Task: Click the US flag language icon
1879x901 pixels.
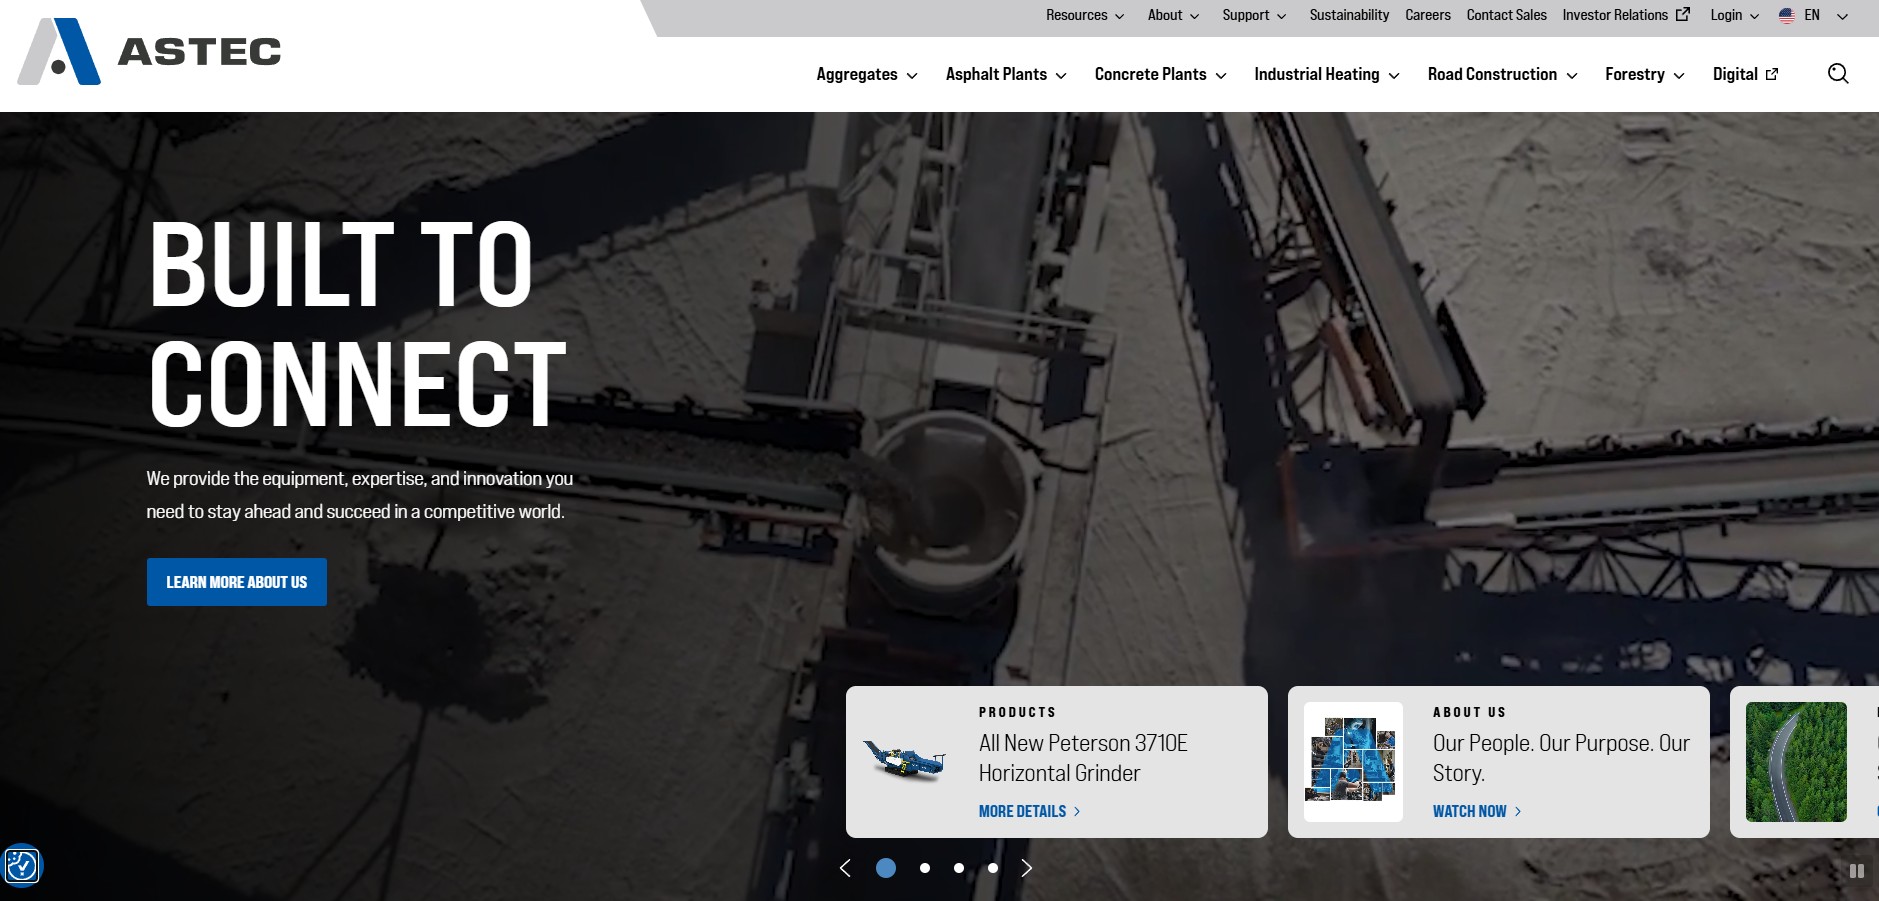Action: (x=1787, y=15)
